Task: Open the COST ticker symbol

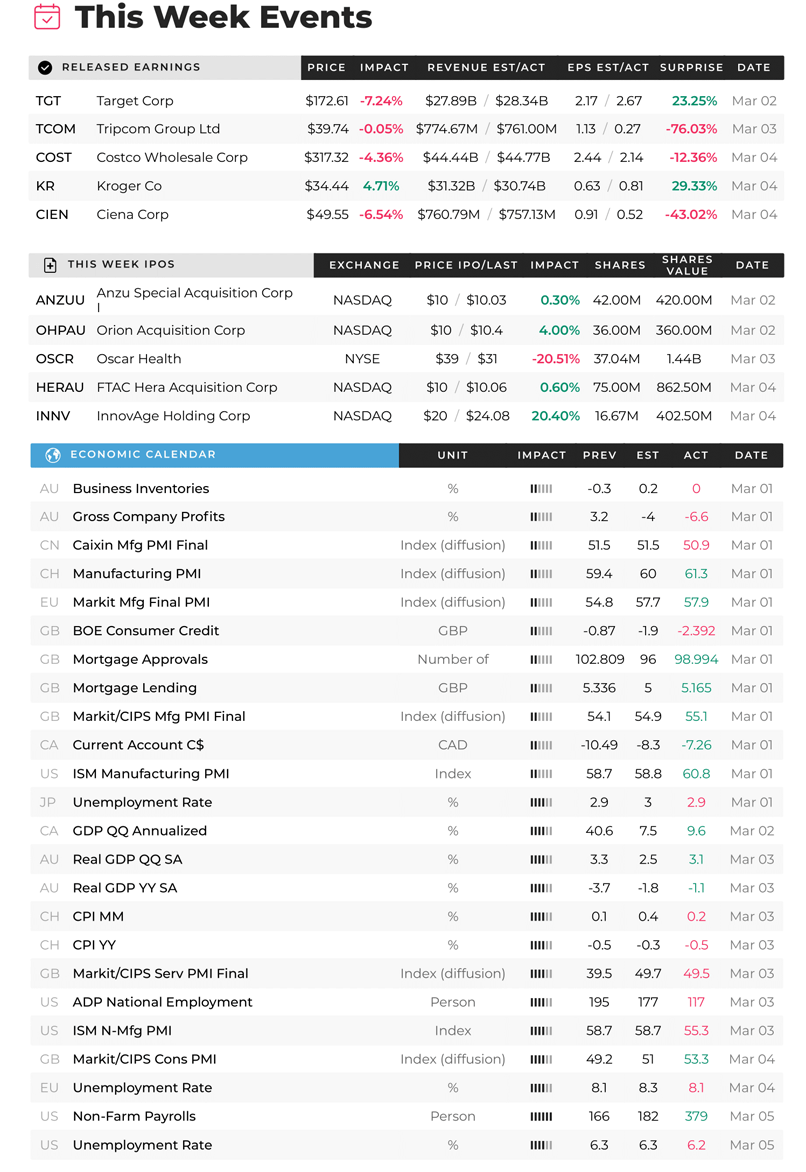Action: (x=53, y=158)
